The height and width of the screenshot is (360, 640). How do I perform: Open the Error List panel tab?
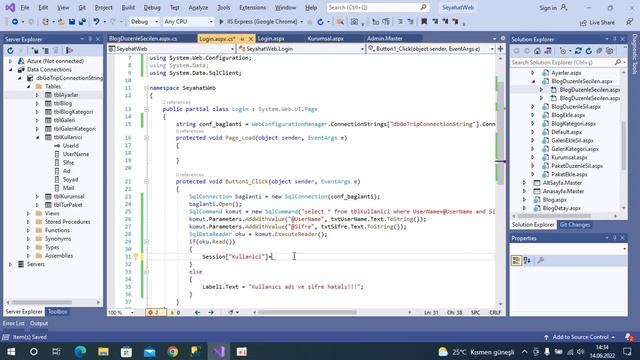pos(13,323)
